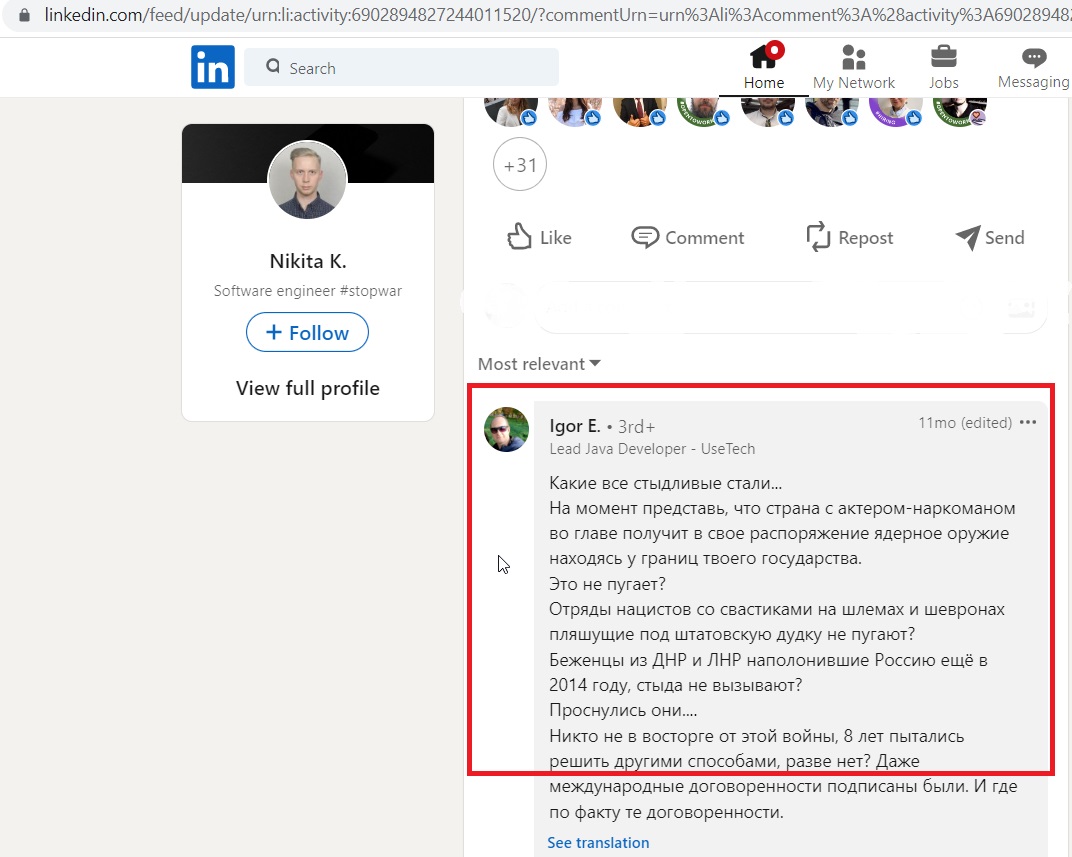Viewport: 1072px width, 857px height.
Task: Click the lock icon in the address bar
Action: tap(24, 14)
